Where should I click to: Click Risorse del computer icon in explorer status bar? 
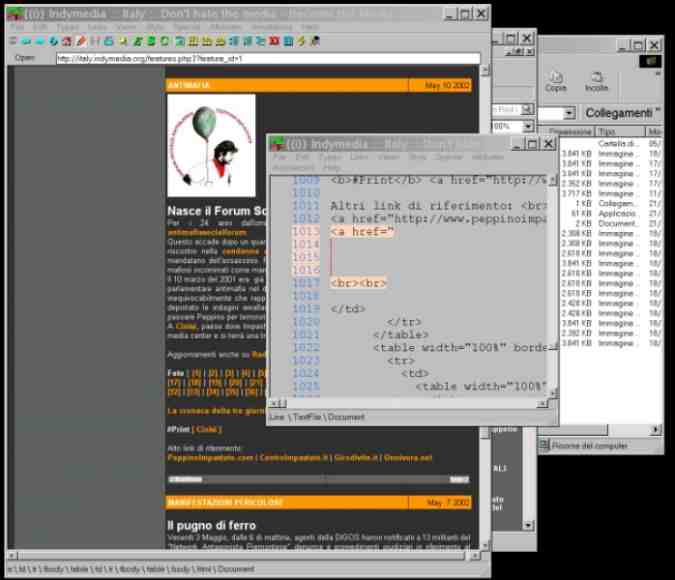tap(545, 445)
